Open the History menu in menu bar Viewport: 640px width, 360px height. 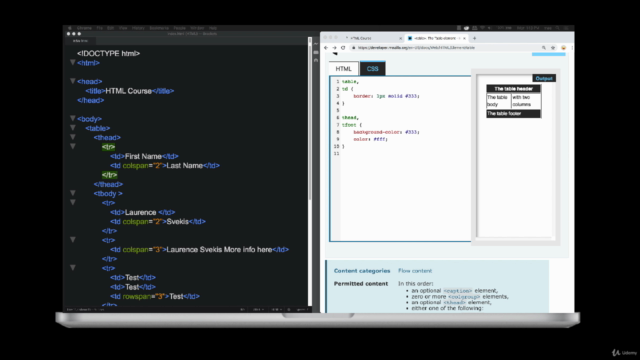[138, 28]
